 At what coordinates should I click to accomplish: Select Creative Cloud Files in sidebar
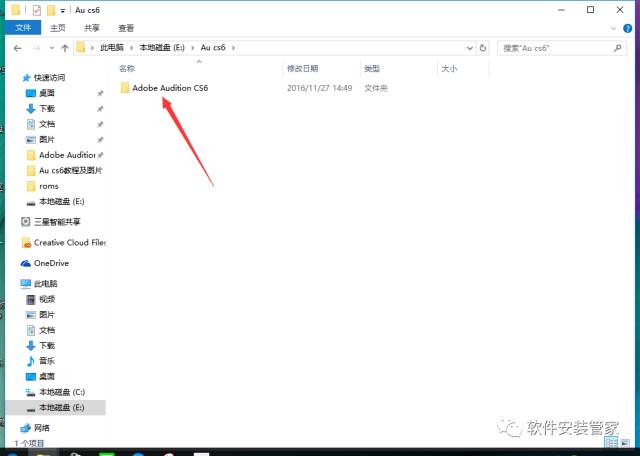[69, 242]
